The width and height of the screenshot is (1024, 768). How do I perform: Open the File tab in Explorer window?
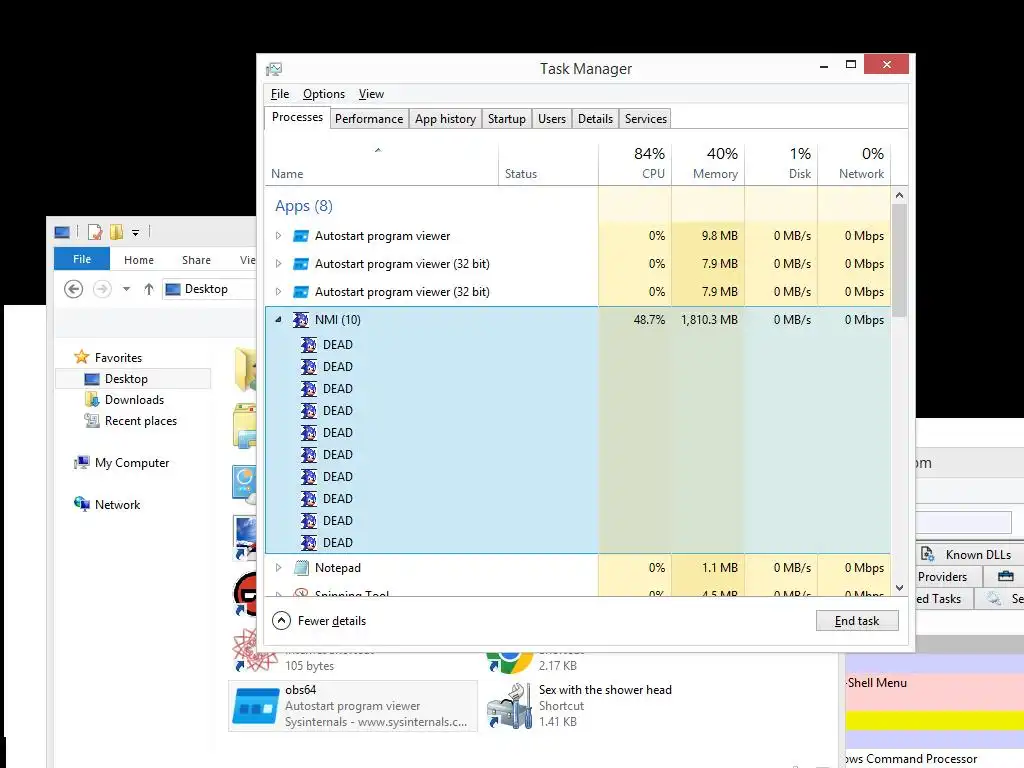click(82, 259)
